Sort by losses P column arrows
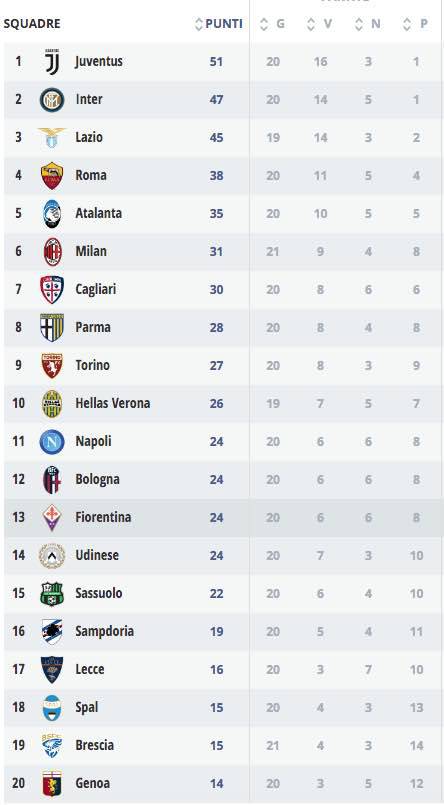Screen dimensions: 444x805 click(407, 24)
